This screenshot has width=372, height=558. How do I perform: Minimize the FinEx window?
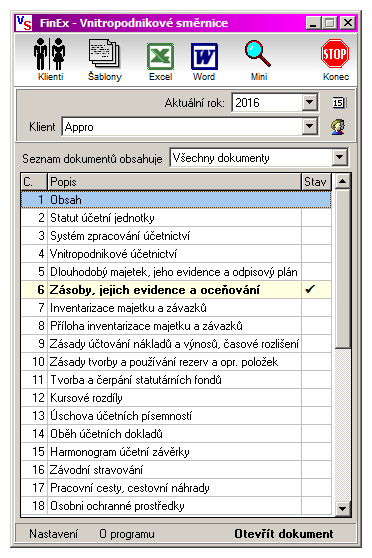click(x=313, y=23)
